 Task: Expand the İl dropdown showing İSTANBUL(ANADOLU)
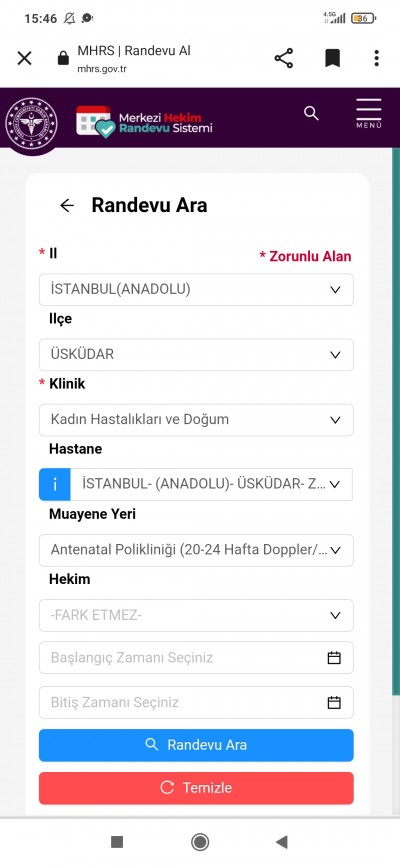(x=196, y=289)
